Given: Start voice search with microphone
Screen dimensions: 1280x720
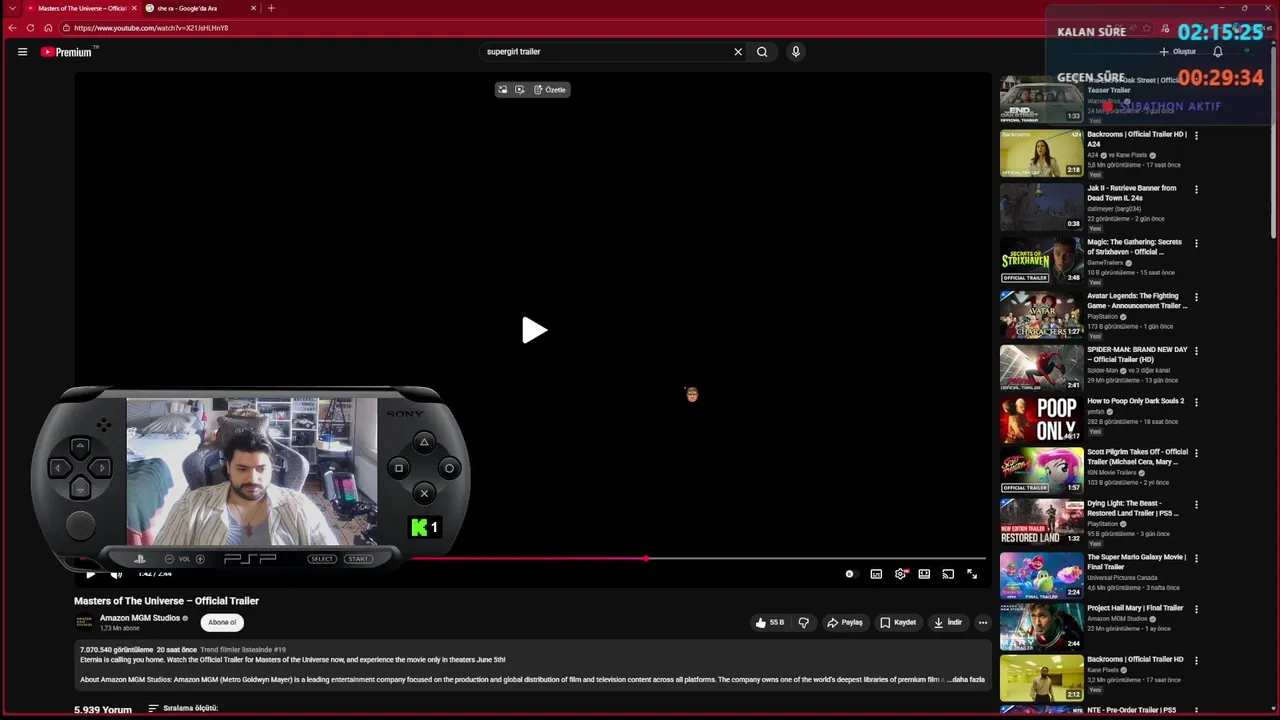Looking at the screenshot, I should click(796, 52).
